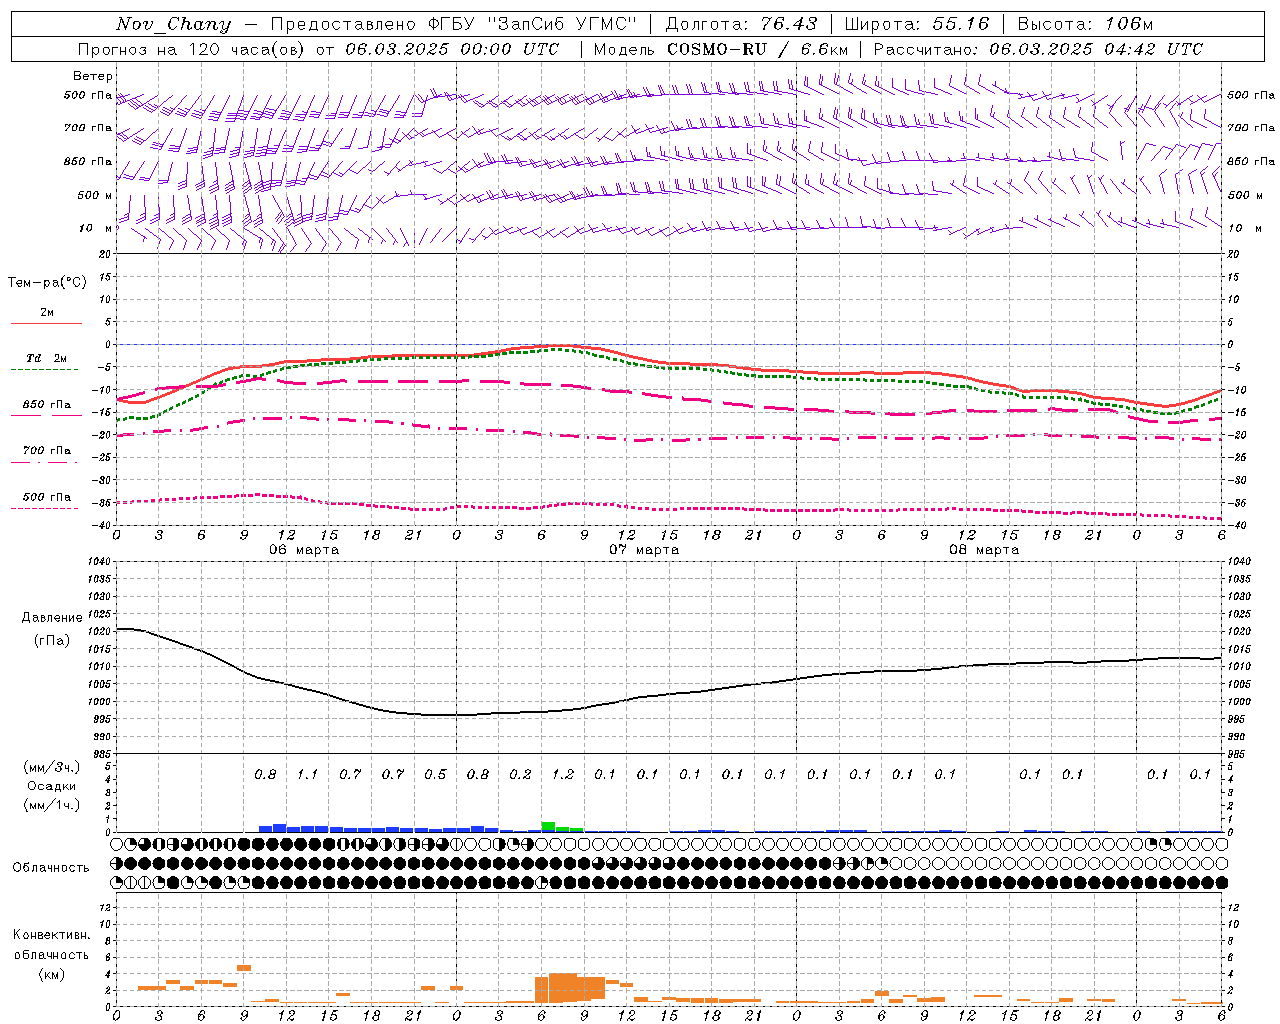
Task: Click the computed time Рассчитано: 06.03.2025 04:42 UTC
Action: 1038,49
